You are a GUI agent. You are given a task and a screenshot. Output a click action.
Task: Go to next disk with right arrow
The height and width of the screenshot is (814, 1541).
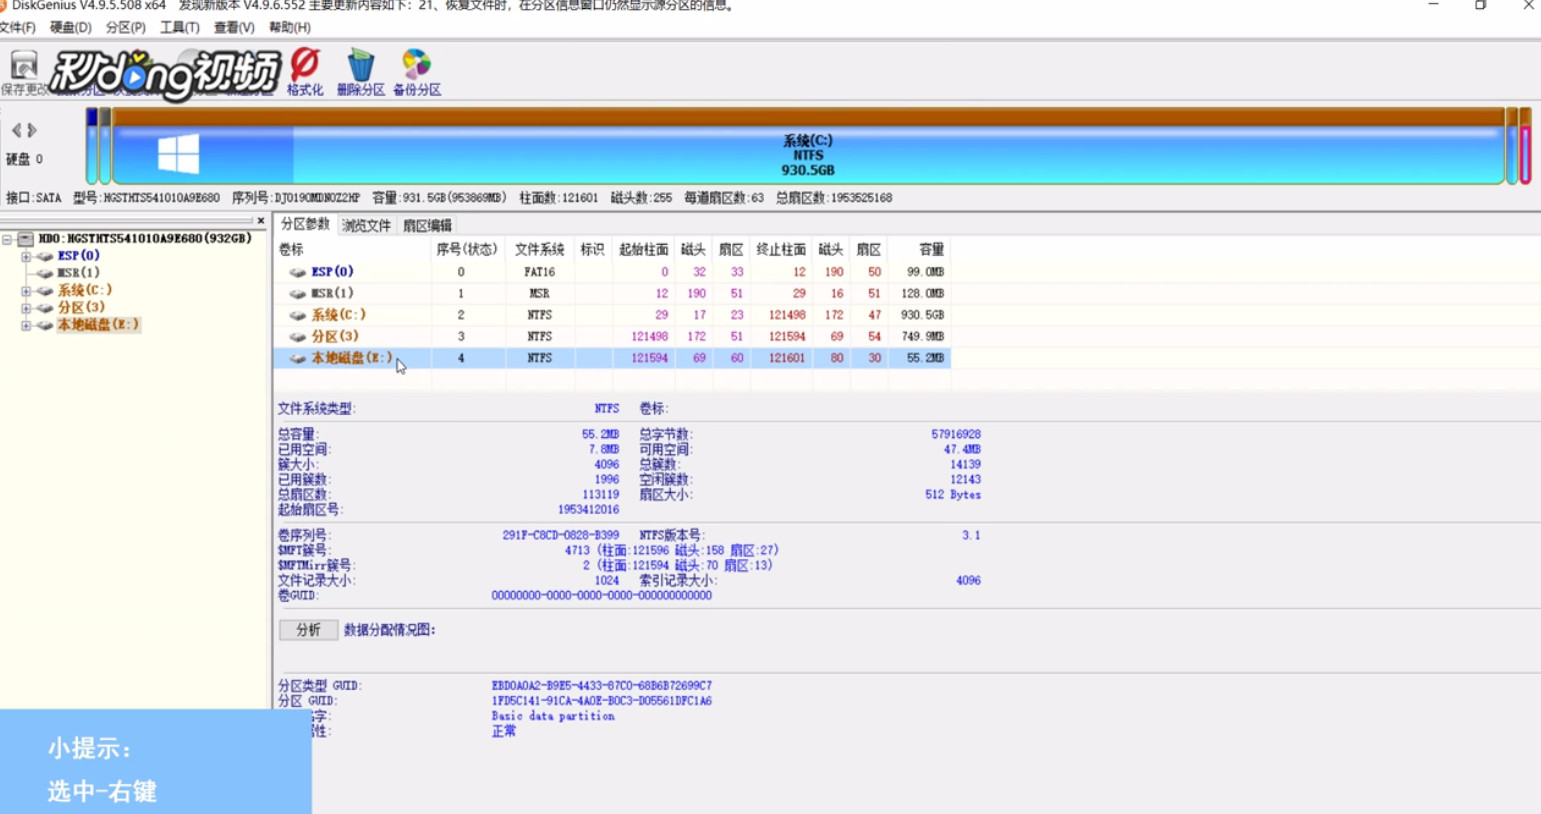coord(32,130)
